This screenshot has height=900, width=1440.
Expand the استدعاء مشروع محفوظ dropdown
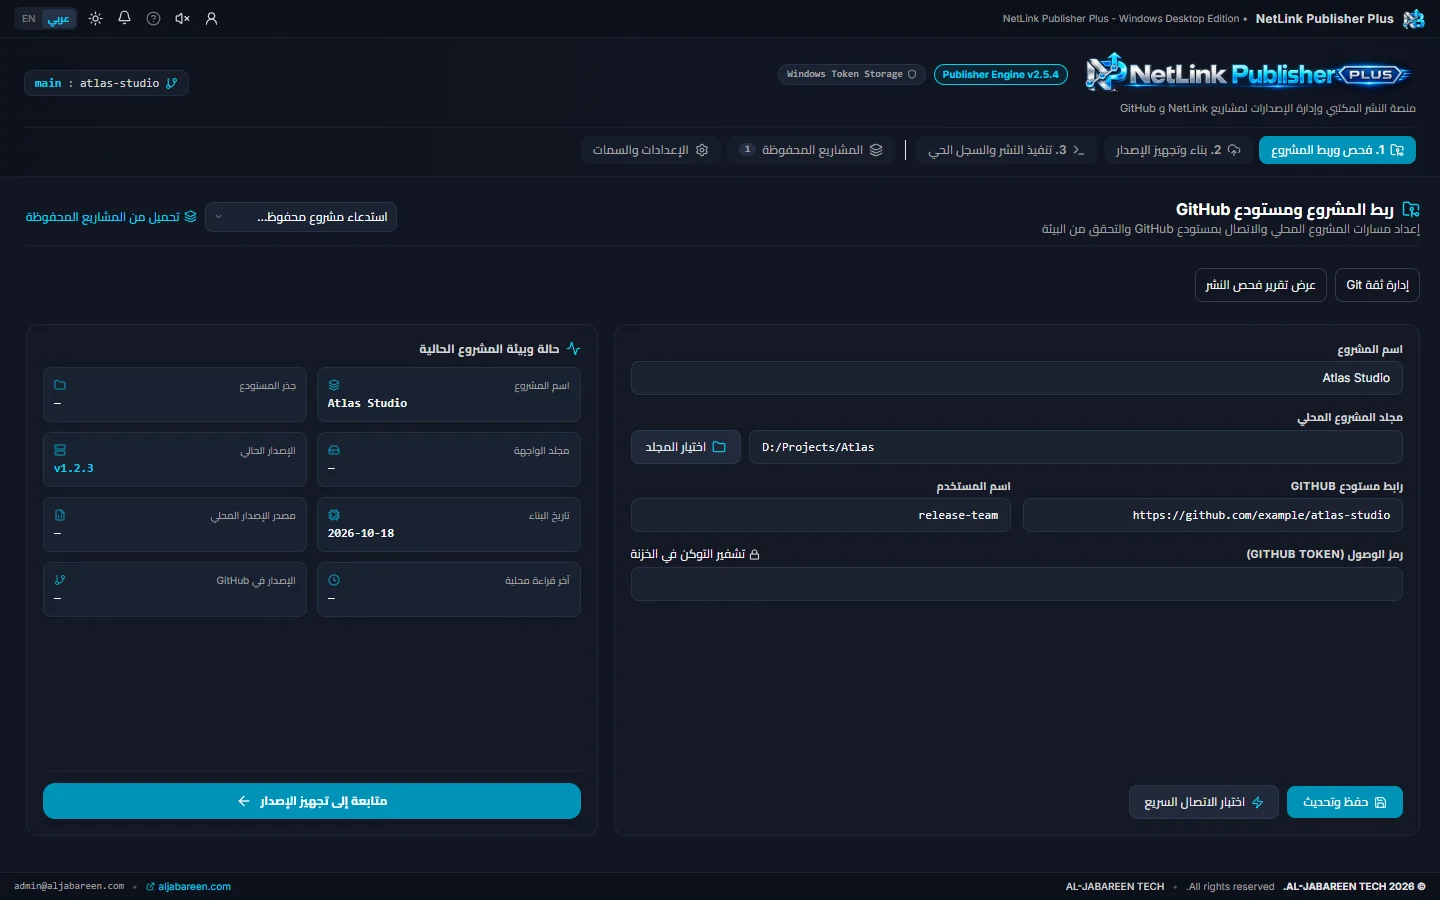click(x=301, y=217)
